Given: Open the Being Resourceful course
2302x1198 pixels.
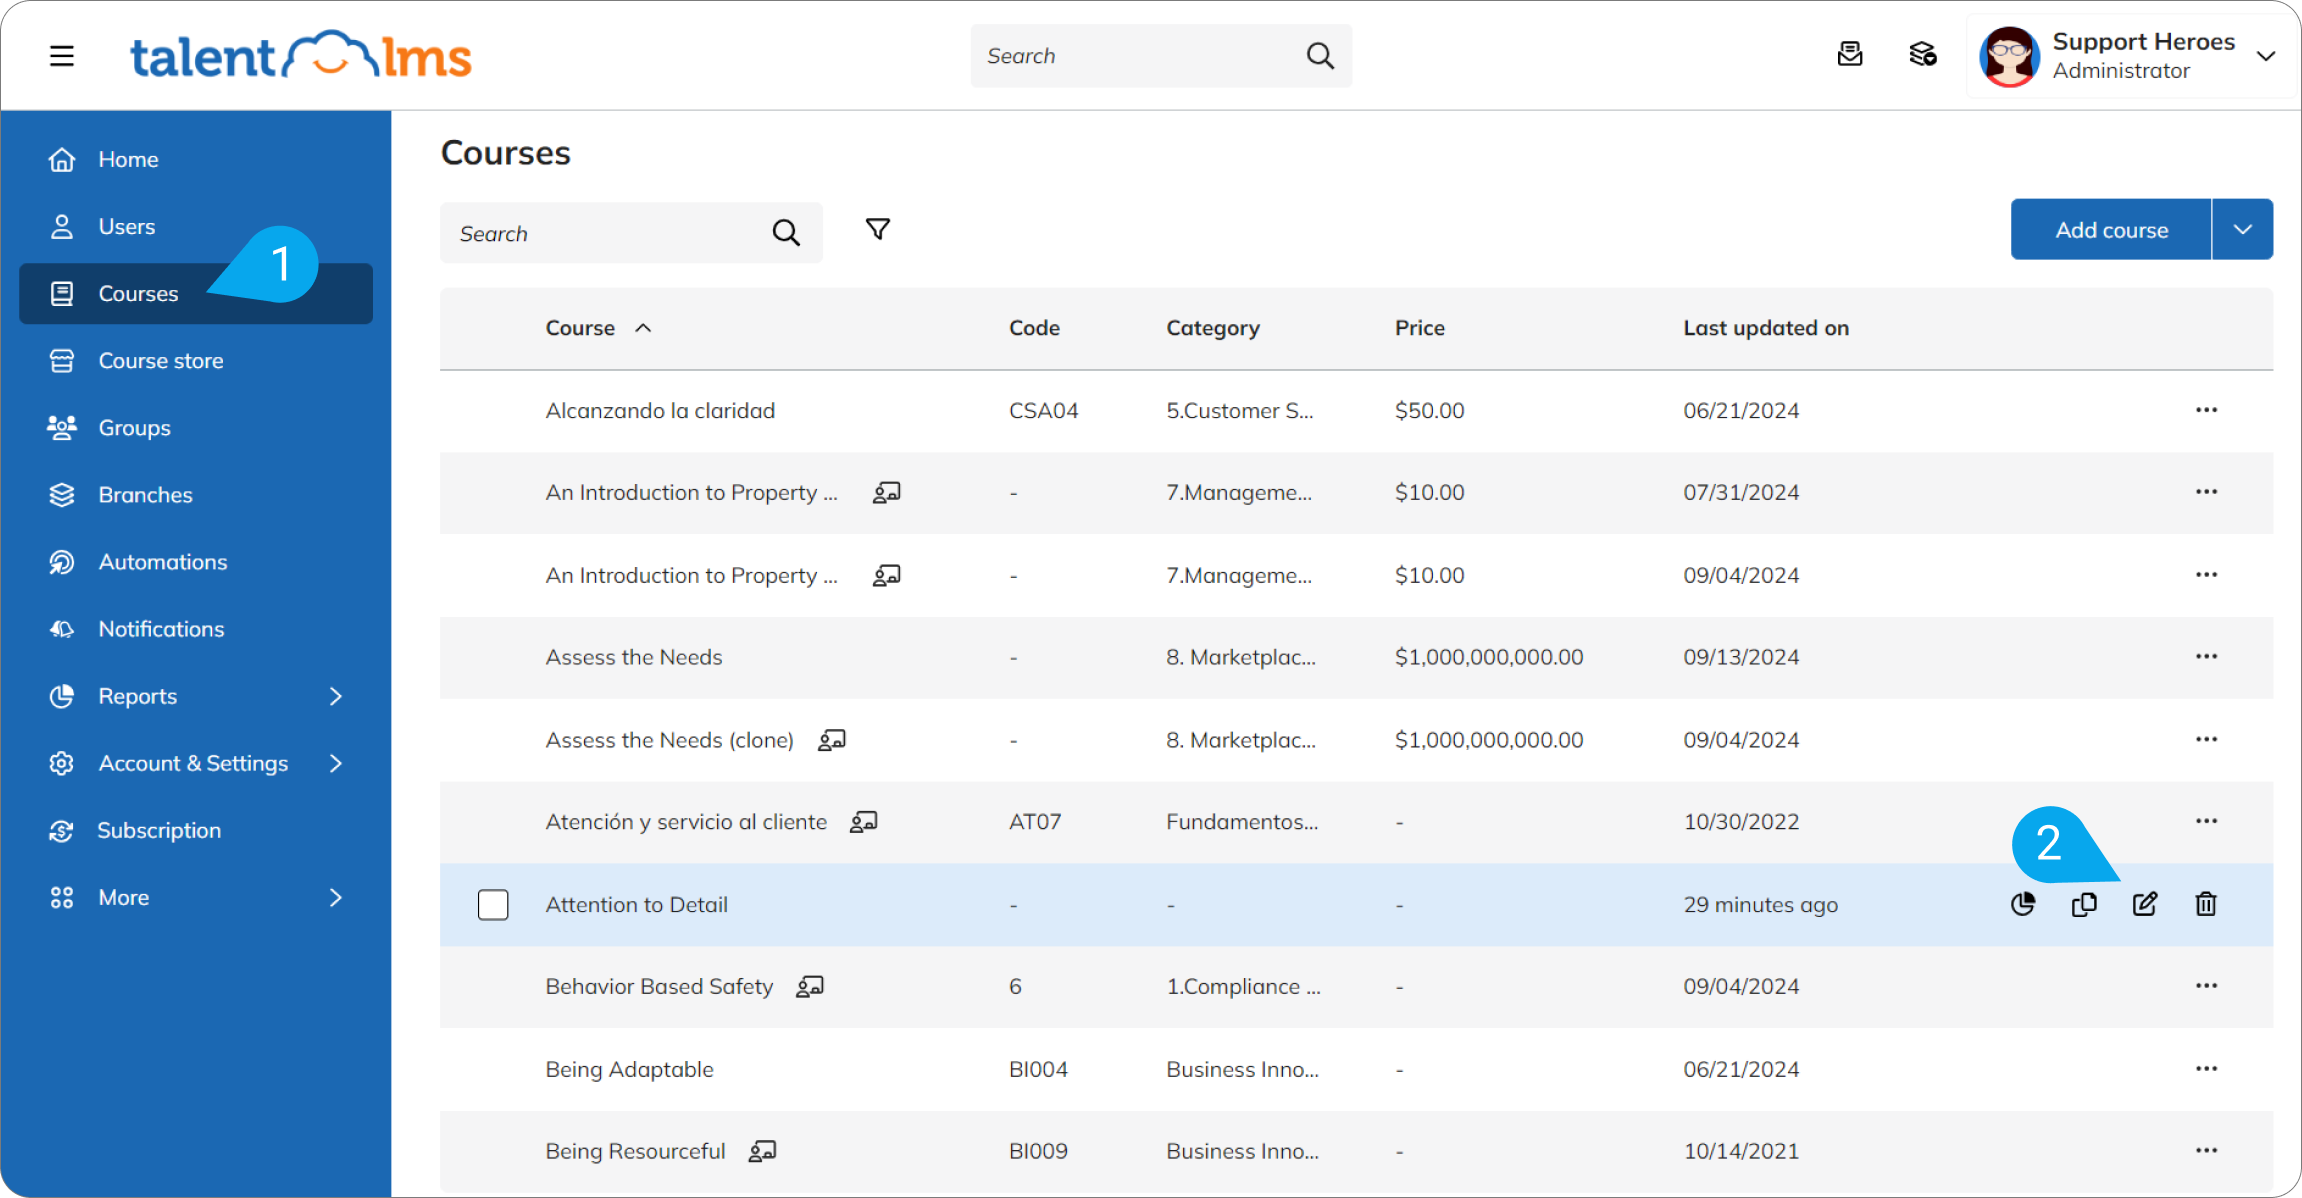Looking at the screenshot, I should 635,1152.
